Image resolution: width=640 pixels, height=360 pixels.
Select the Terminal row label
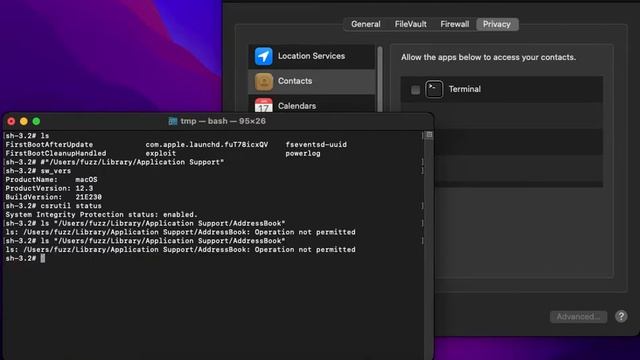point(464,89)
